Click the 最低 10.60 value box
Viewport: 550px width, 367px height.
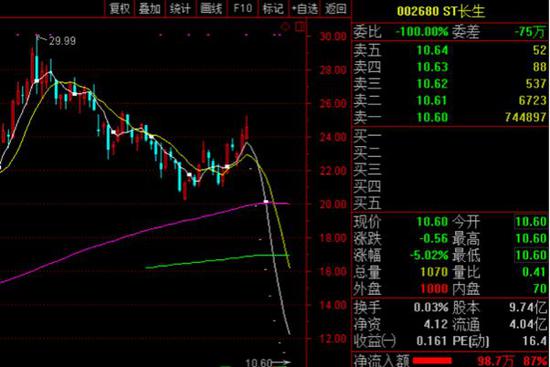click(531, 255)
